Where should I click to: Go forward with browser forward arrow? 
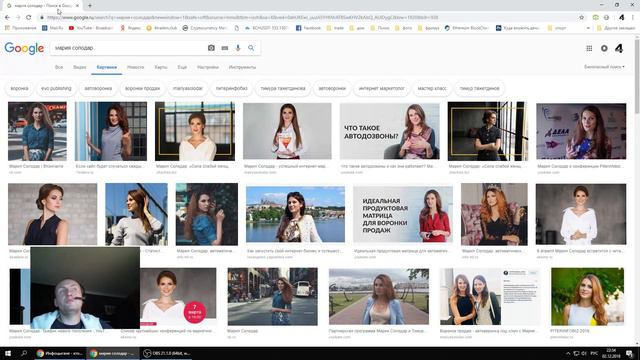[18, 18]
